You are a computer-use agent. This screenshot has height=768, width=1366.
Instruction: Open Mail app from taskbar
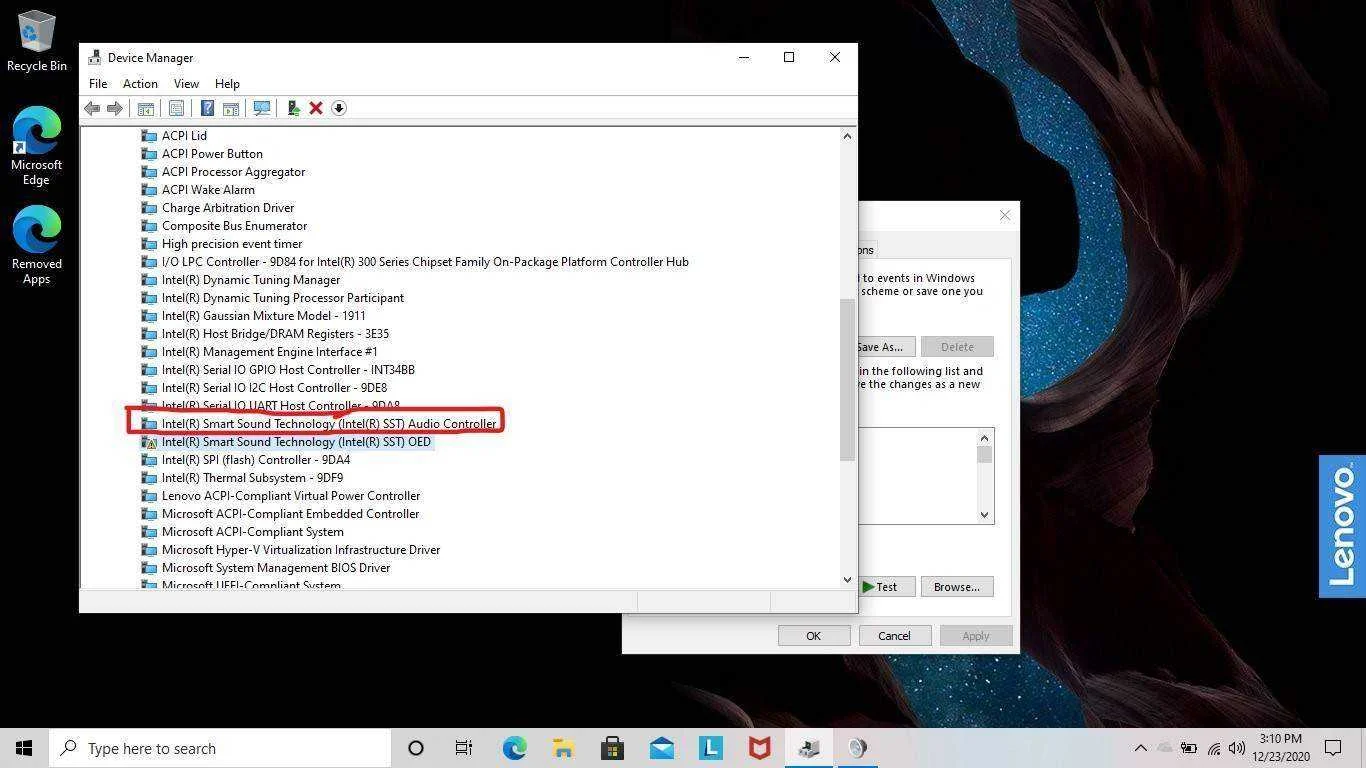661,748
